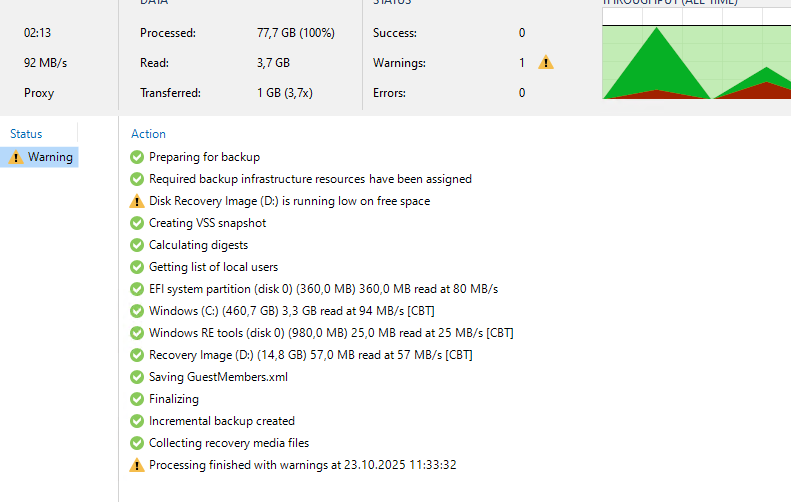This screenshot has width=791, height=502.
Task: Click warning icon for Disk Recovery Image low space
Action: pyautogui.click(x=137, y=201)
